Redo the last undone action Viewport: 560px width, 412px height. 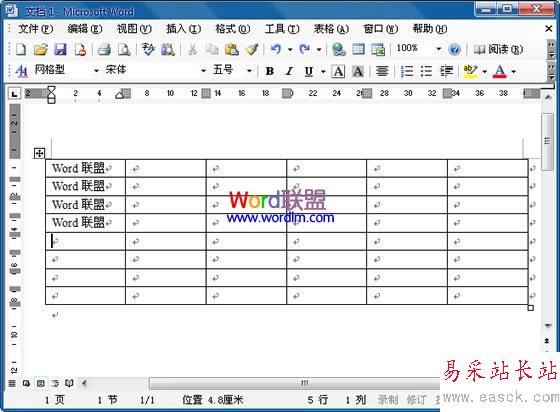point(305,49)
